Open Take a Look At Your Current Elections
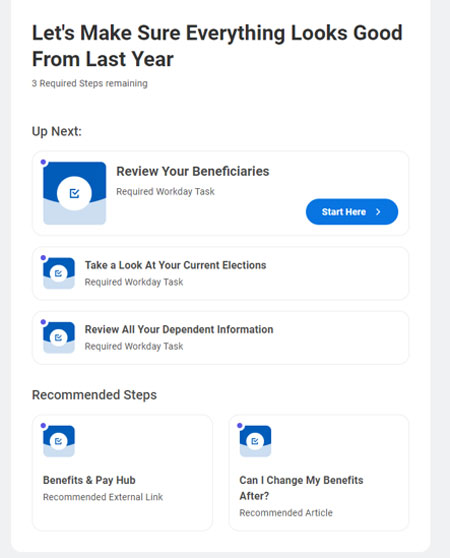The width and height of the screenshot is (450, 558). coord(175,265)
